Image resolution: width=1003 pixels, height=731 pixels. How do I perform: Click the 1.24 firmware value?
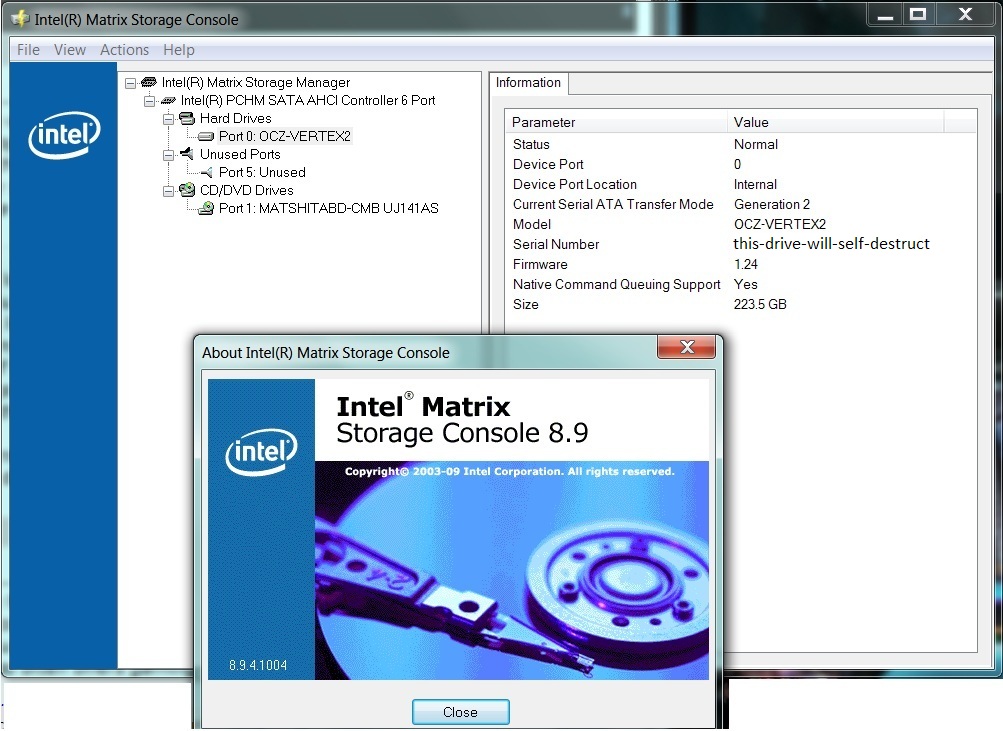click(x=745, y=264)
